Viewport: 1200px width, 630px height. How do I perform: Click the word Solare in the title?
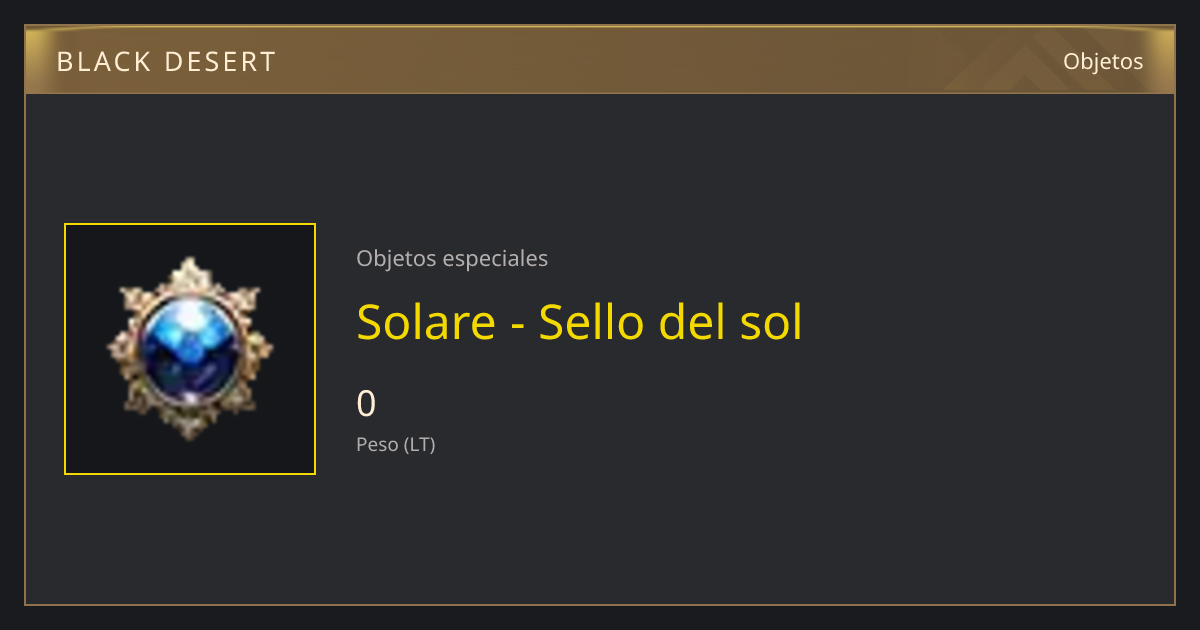pos(426,322)
